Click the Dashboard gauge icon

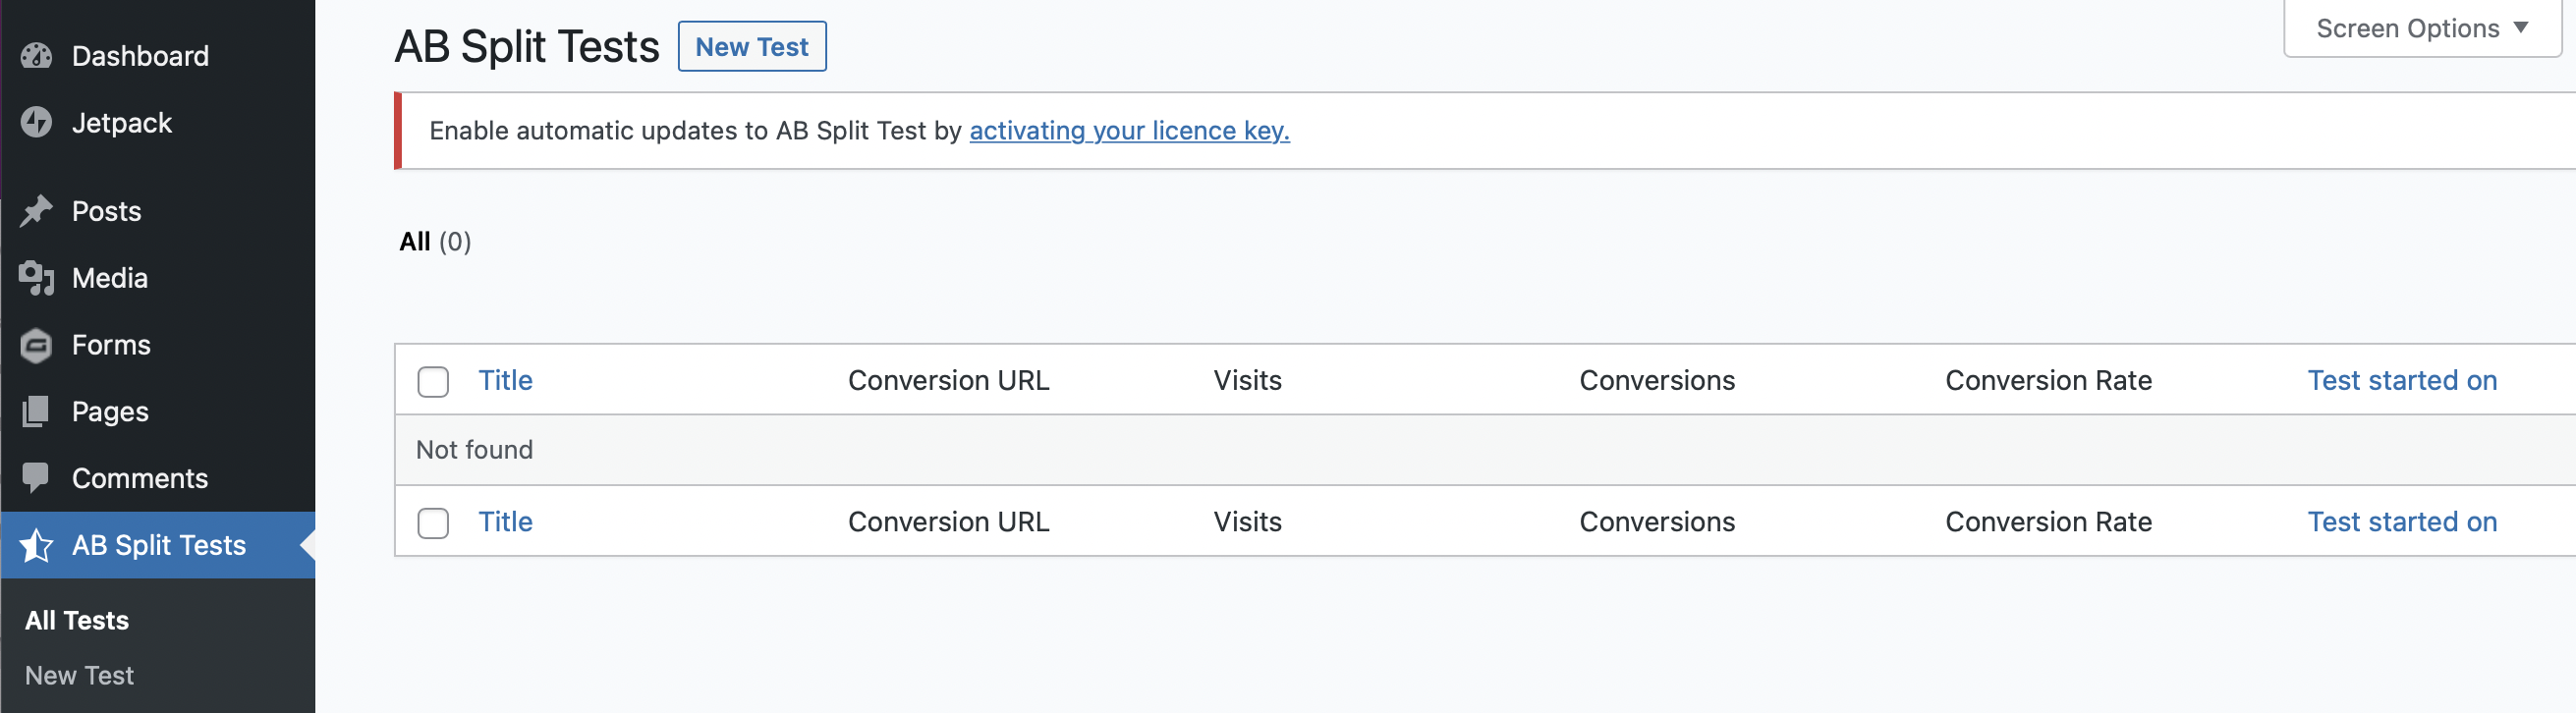36,56
